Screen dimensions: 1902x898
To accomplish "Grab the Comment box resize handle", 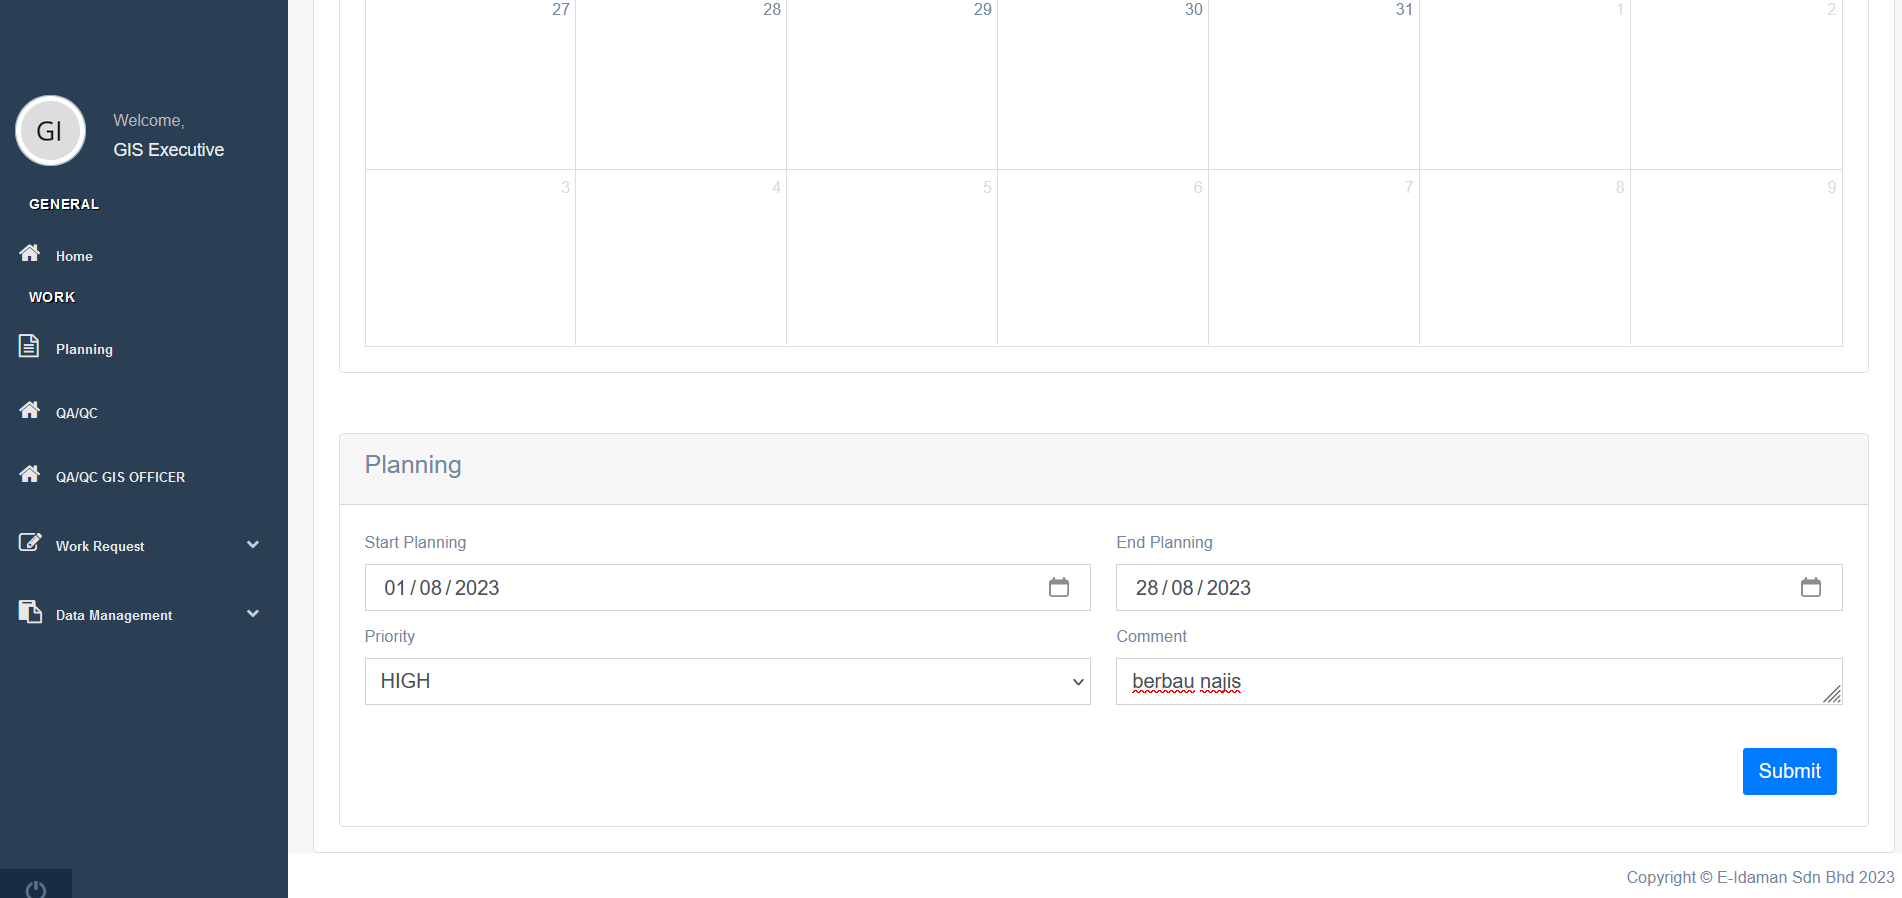I will 1832,695.
